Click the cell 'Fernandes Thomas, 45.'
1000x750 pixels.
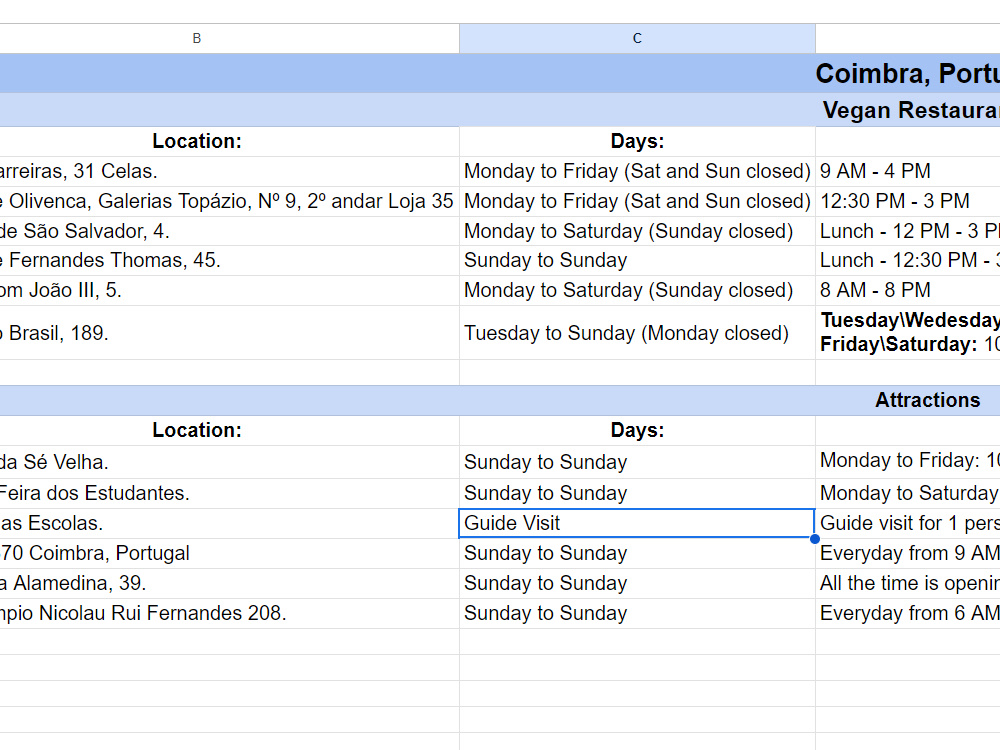point(229,260)
